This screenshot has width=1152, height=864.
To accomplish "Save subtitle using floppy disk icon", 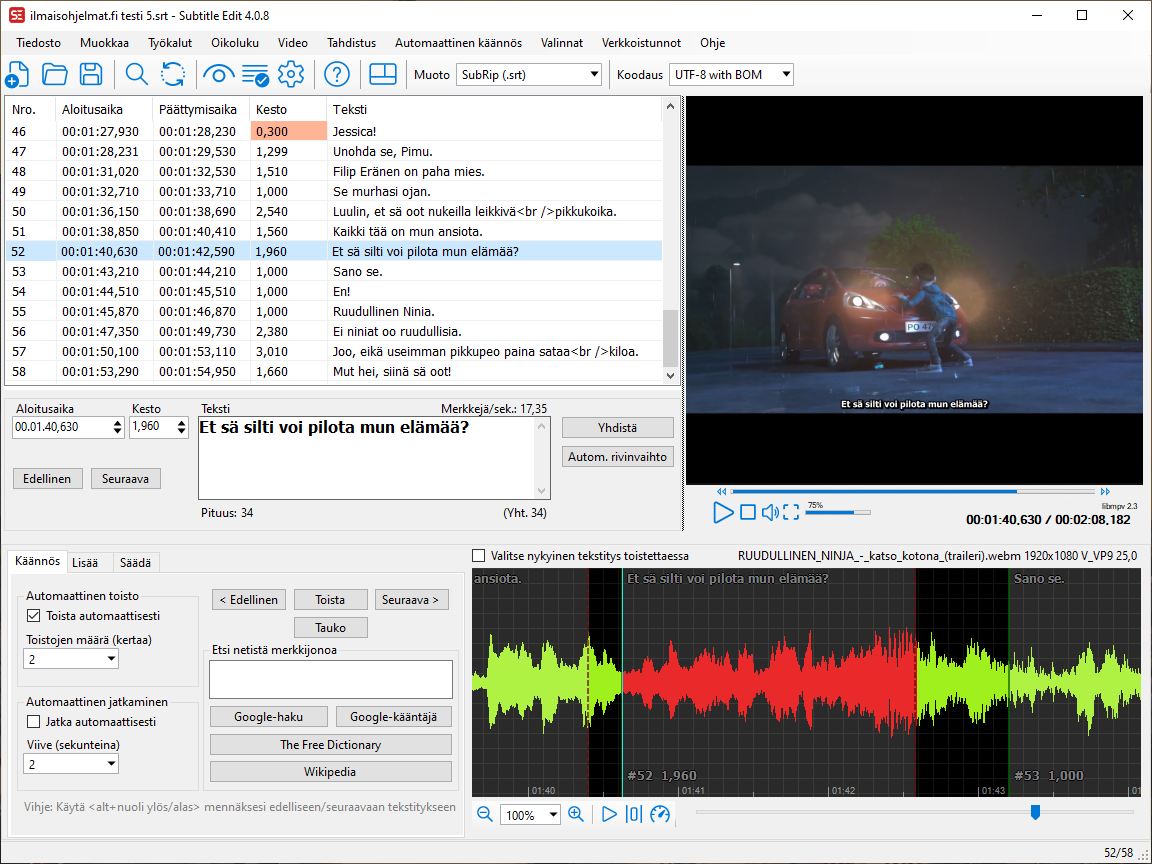I will pos(91,74).
